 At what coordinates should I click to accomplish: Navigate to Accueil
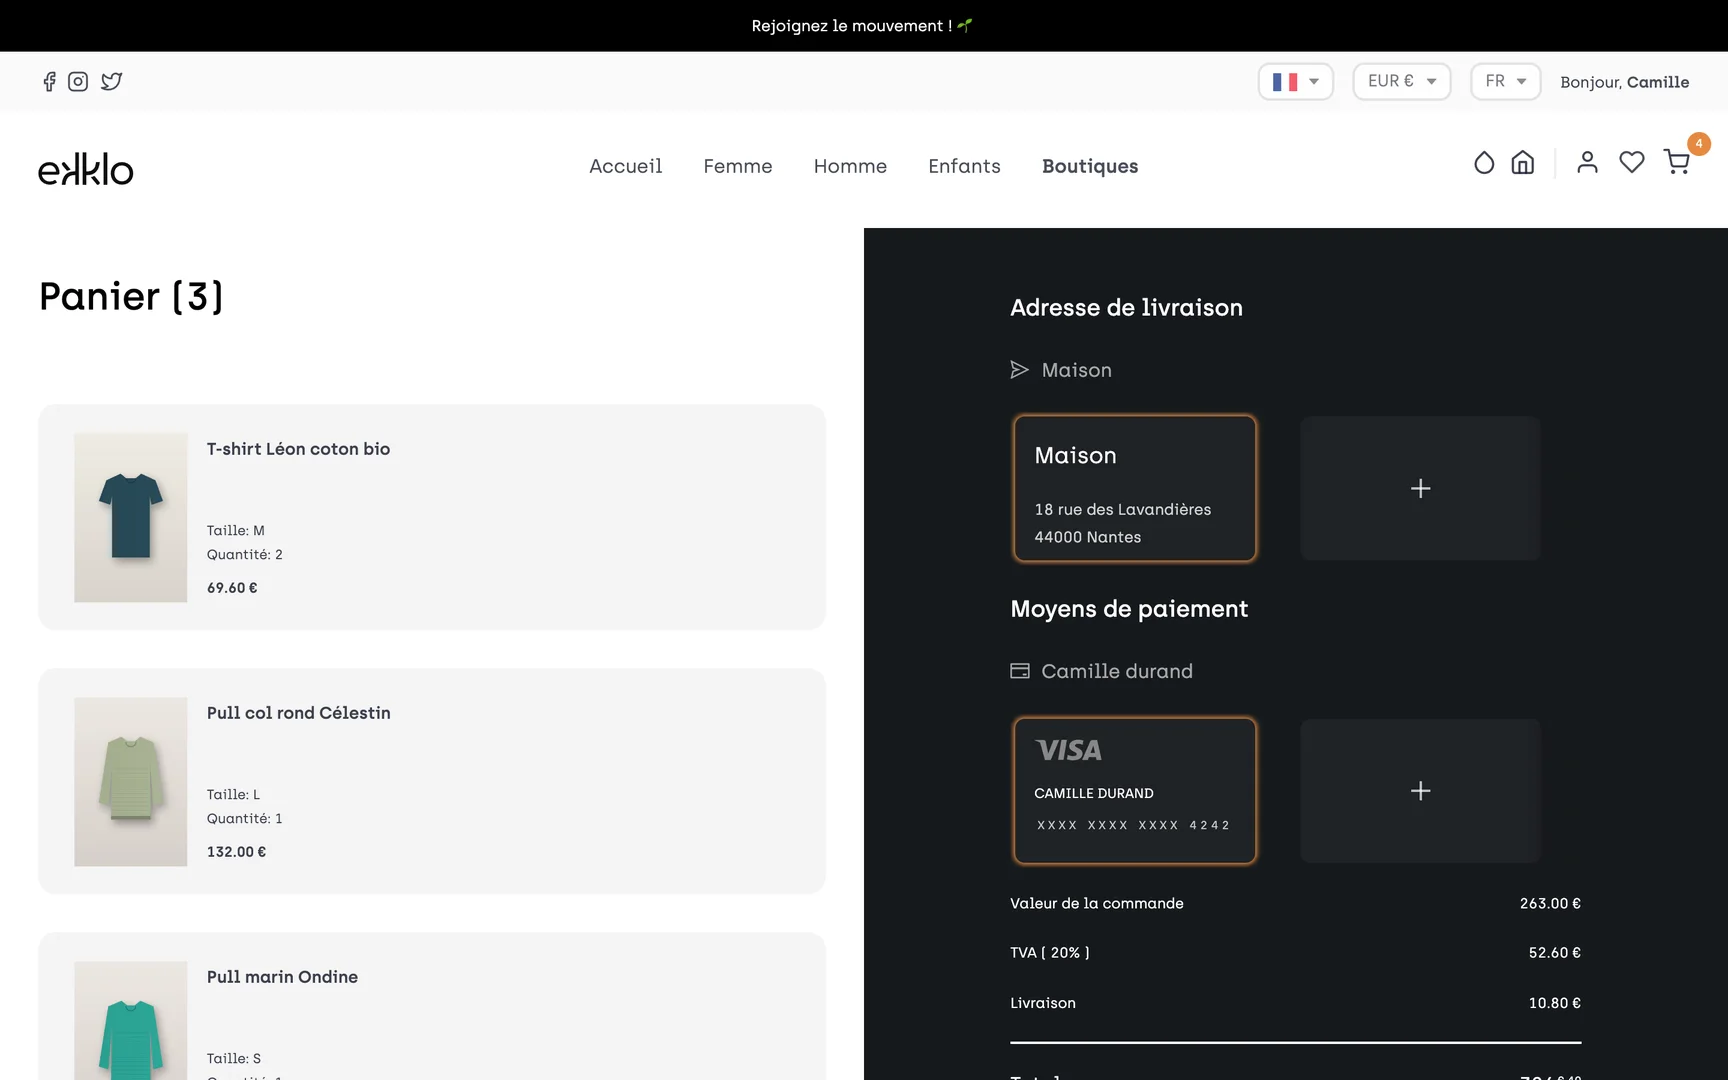[625, 166]
